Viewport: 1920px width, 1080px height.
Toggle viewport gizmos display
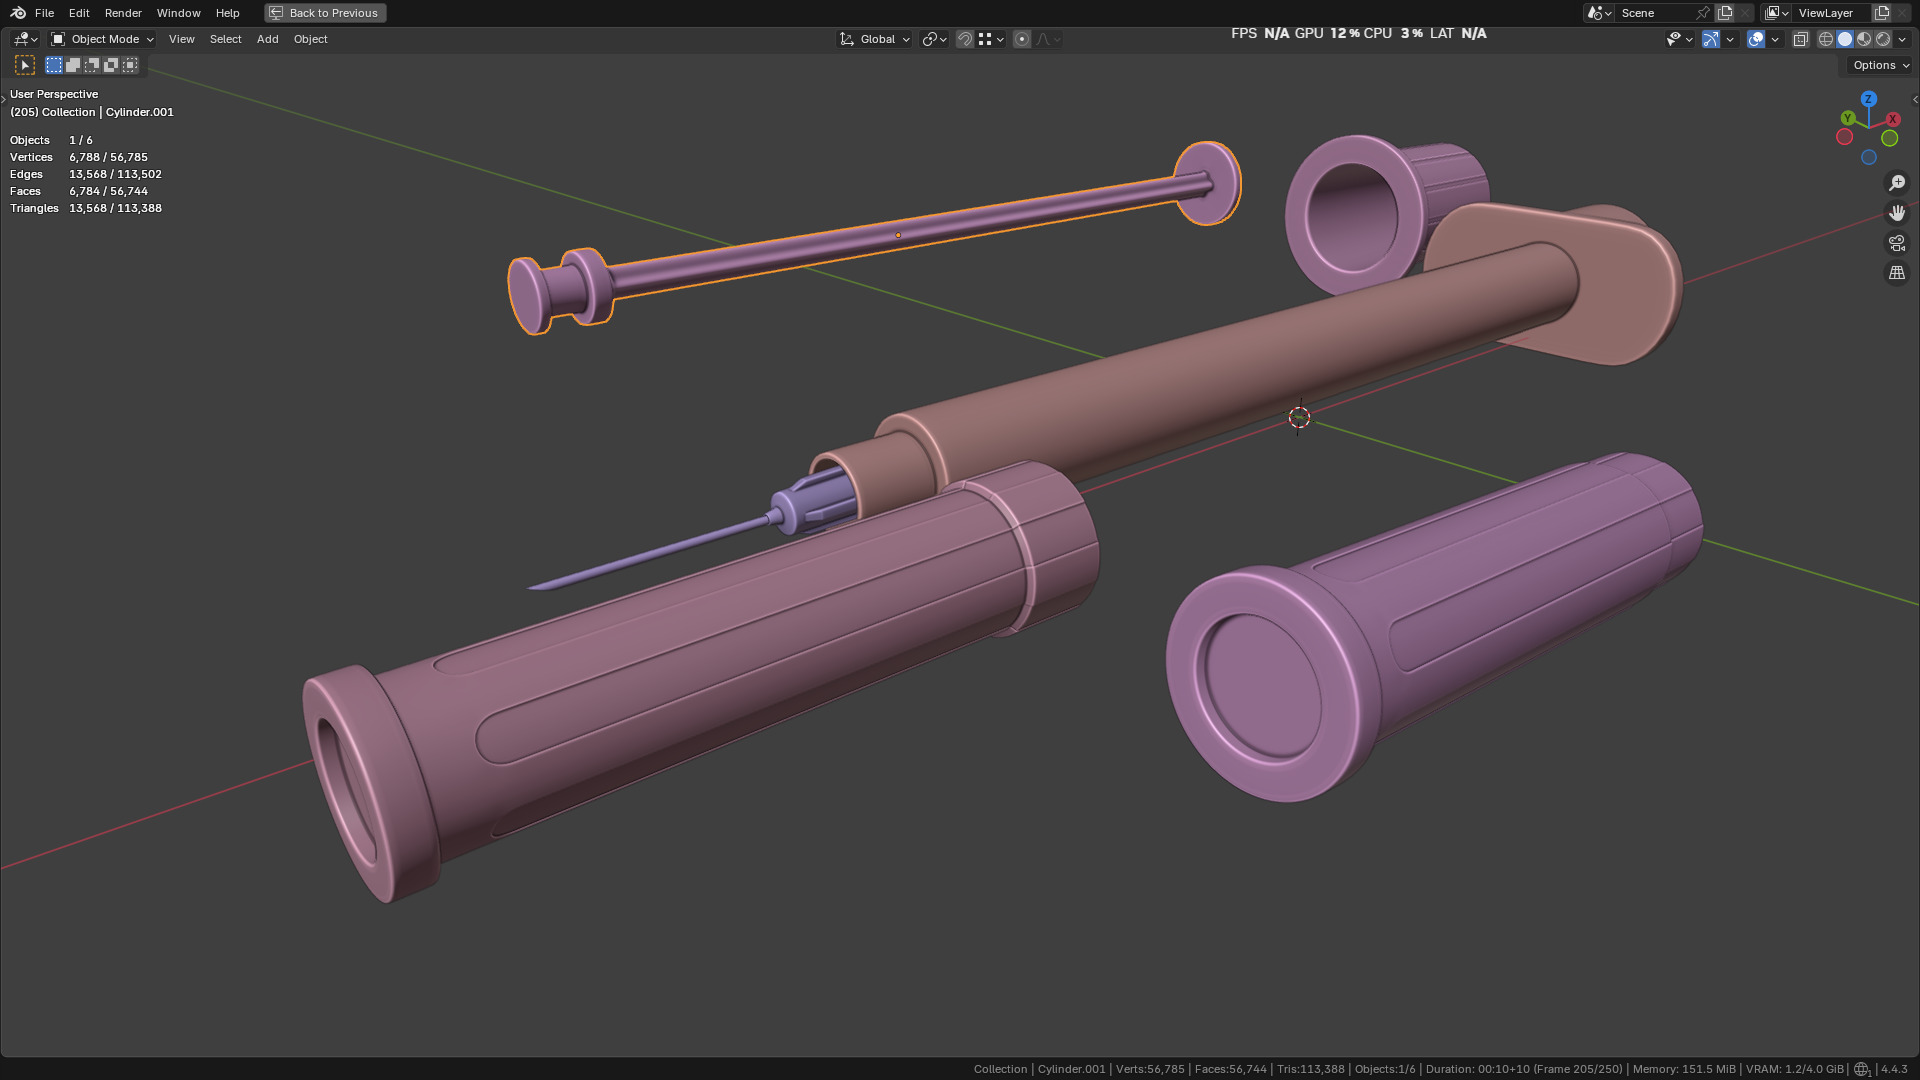click(x=1711, y=39)
